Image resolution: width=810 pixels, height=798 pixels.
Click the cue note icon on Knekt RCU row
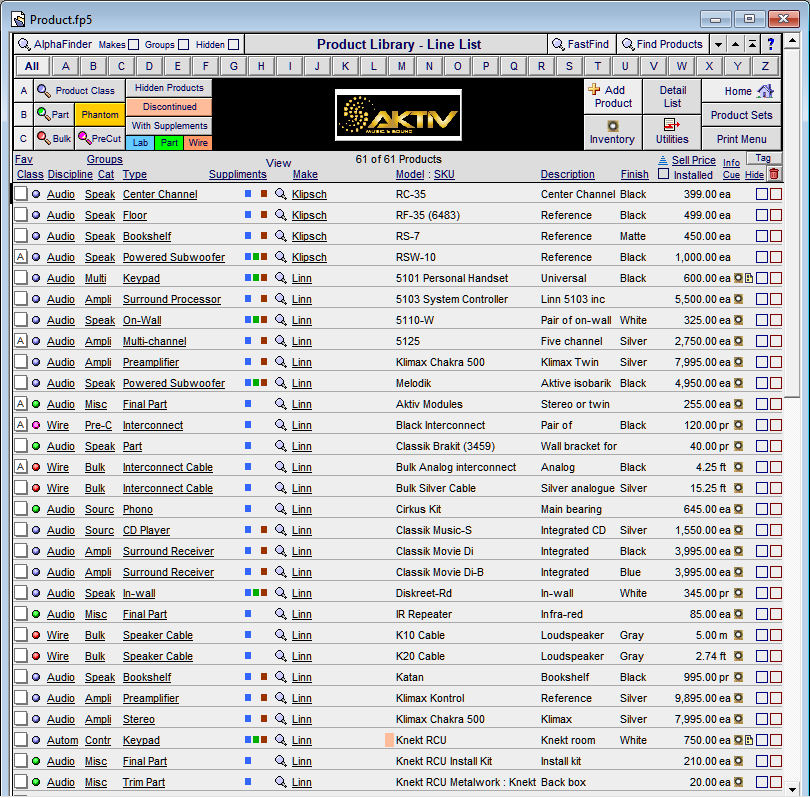[x=749, y=740]
